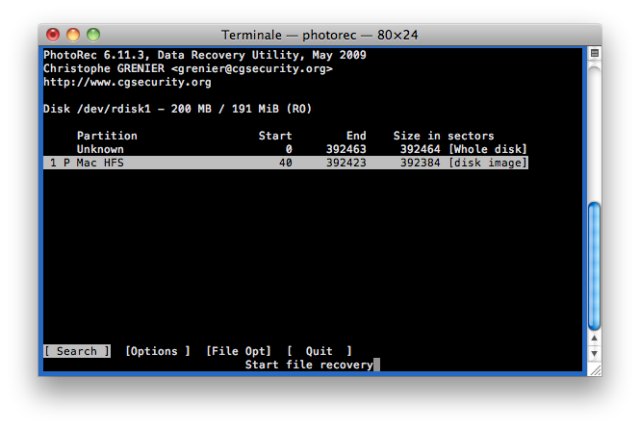Select the Unknown whole disk row
640x429 pixels.
click(302, 149)
